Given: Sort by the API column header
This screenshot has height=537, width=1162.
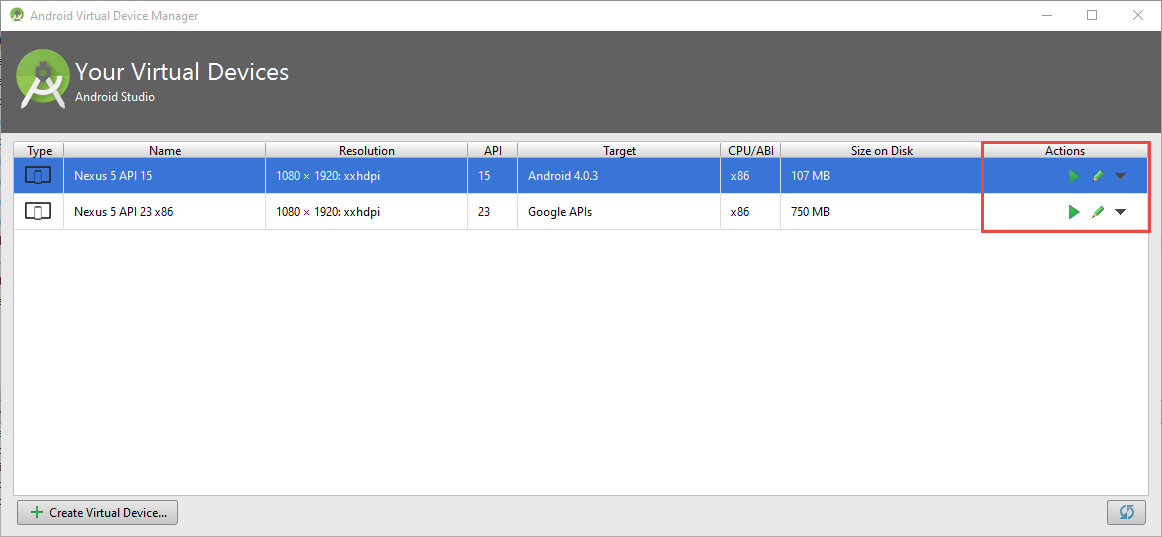Looking at the screenshot, I should (x=493, y=150).
